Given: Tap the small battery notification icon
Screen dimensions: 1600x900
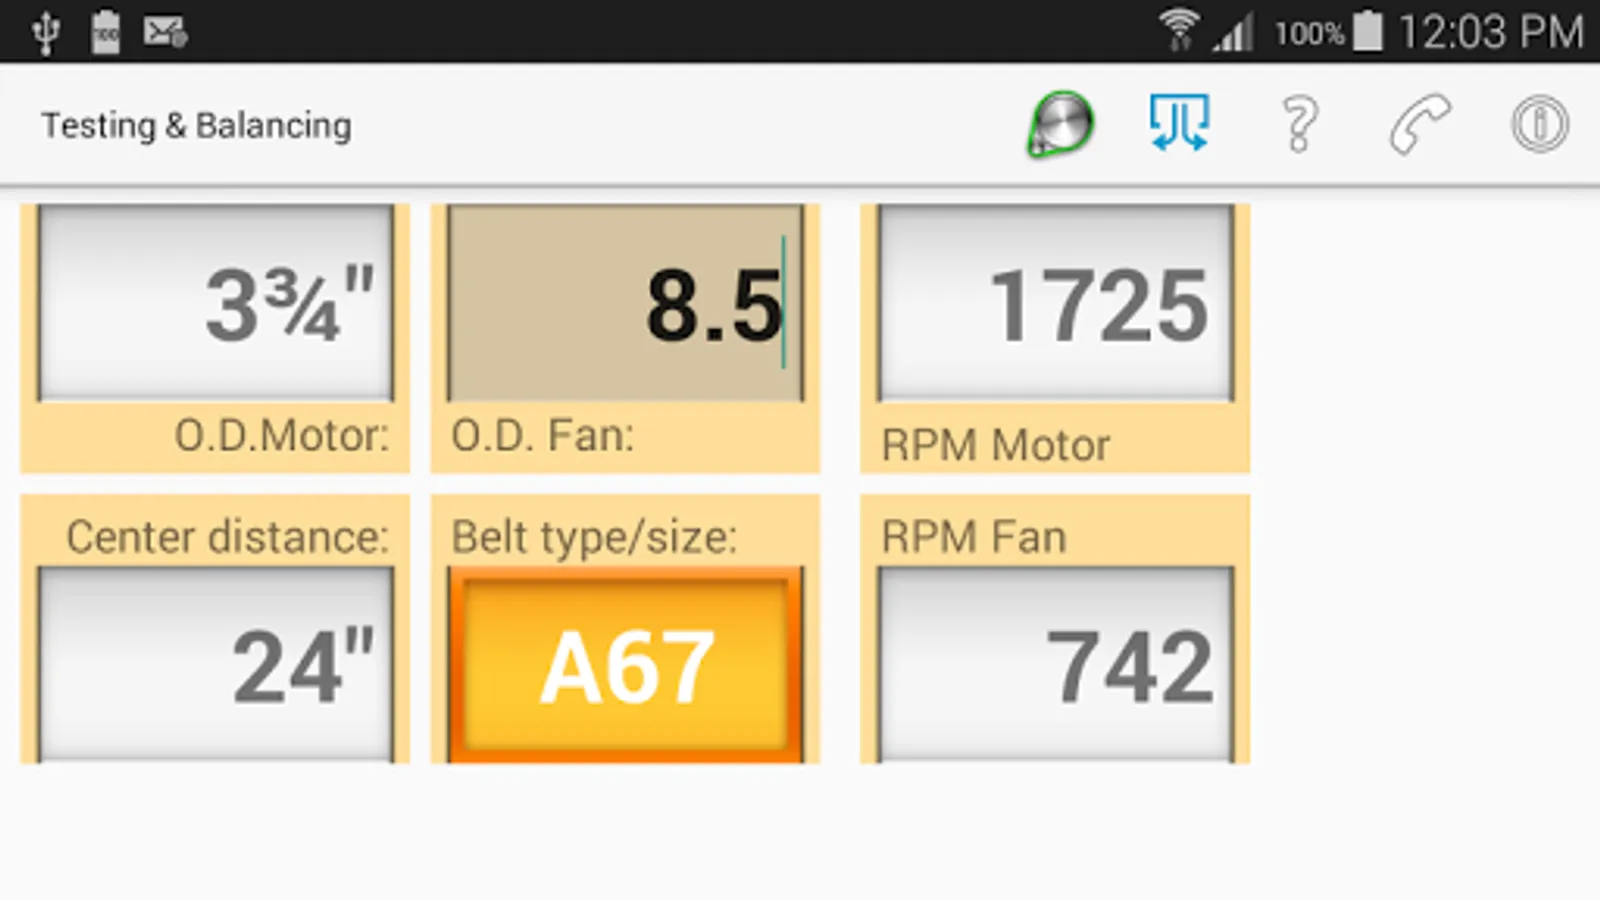Looking at the screenshot, I should [105, 32].
